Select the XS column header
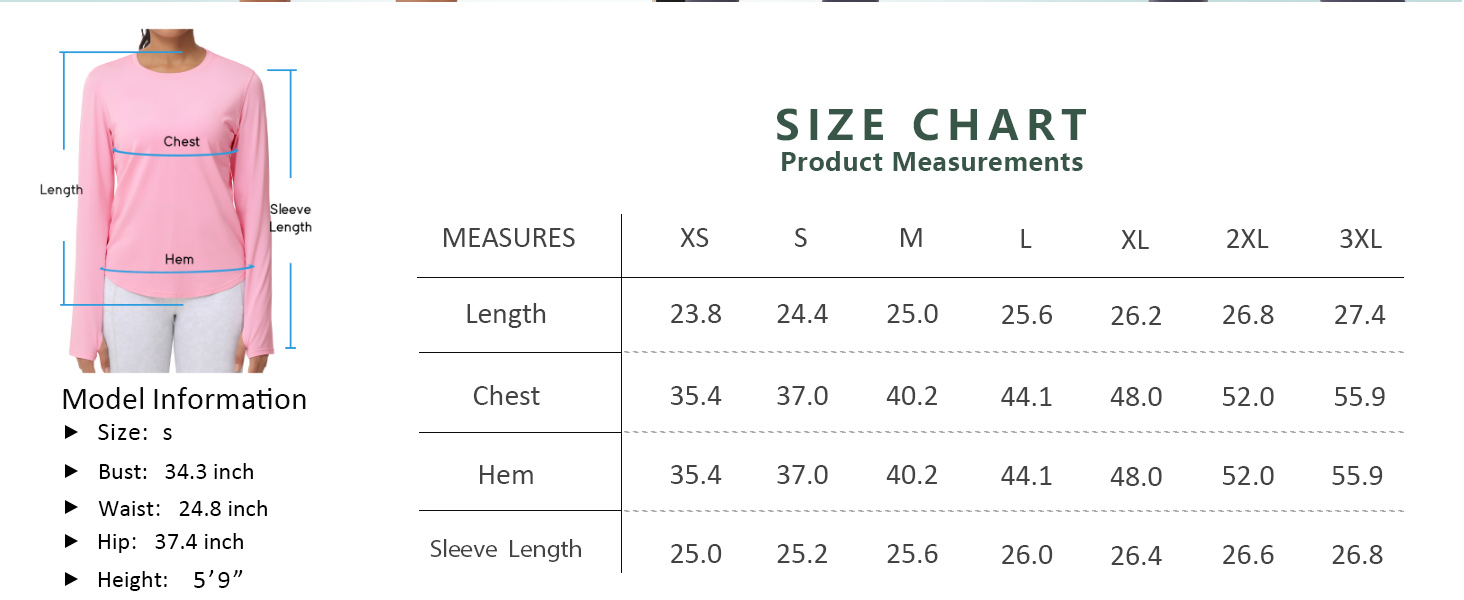This screenshot has height=600, width=1464. tap(694, 239)
